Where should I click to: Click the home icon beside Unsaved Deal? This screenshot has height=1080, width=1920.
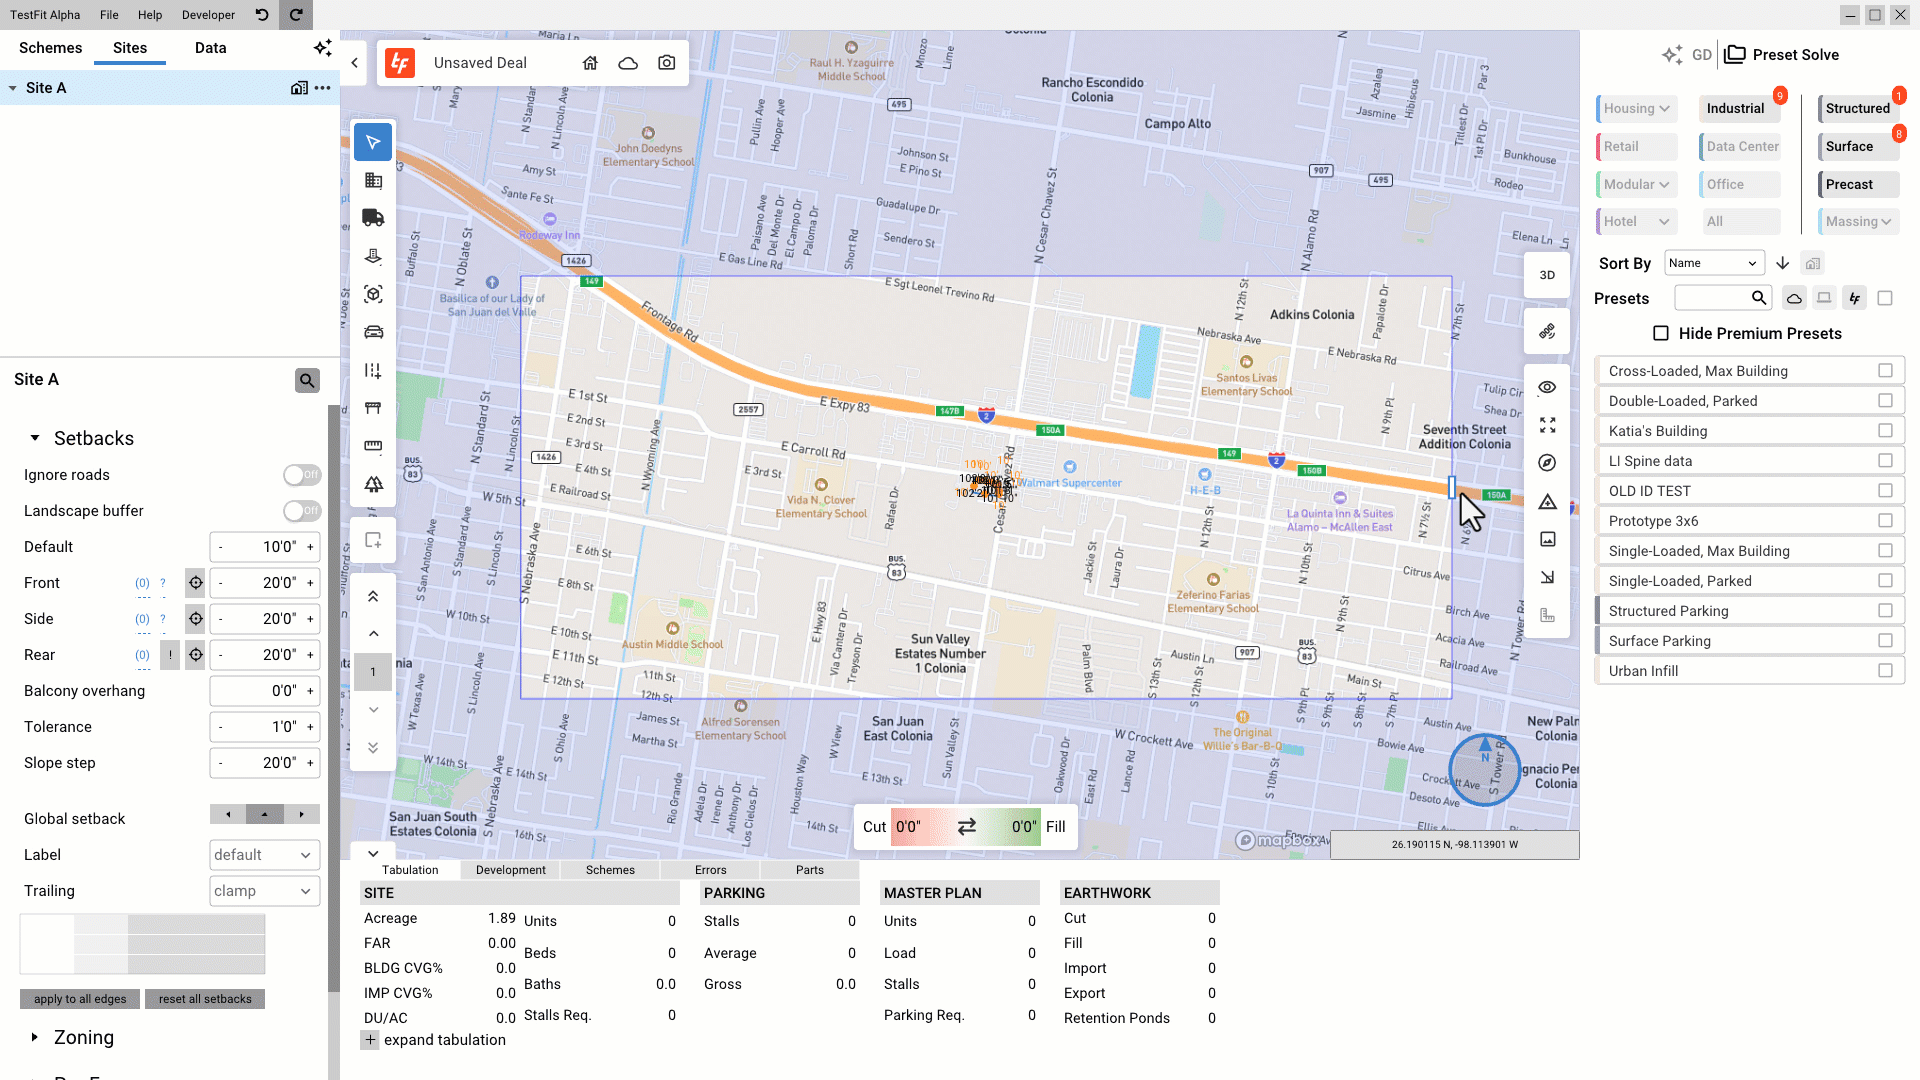click(590, 63)
